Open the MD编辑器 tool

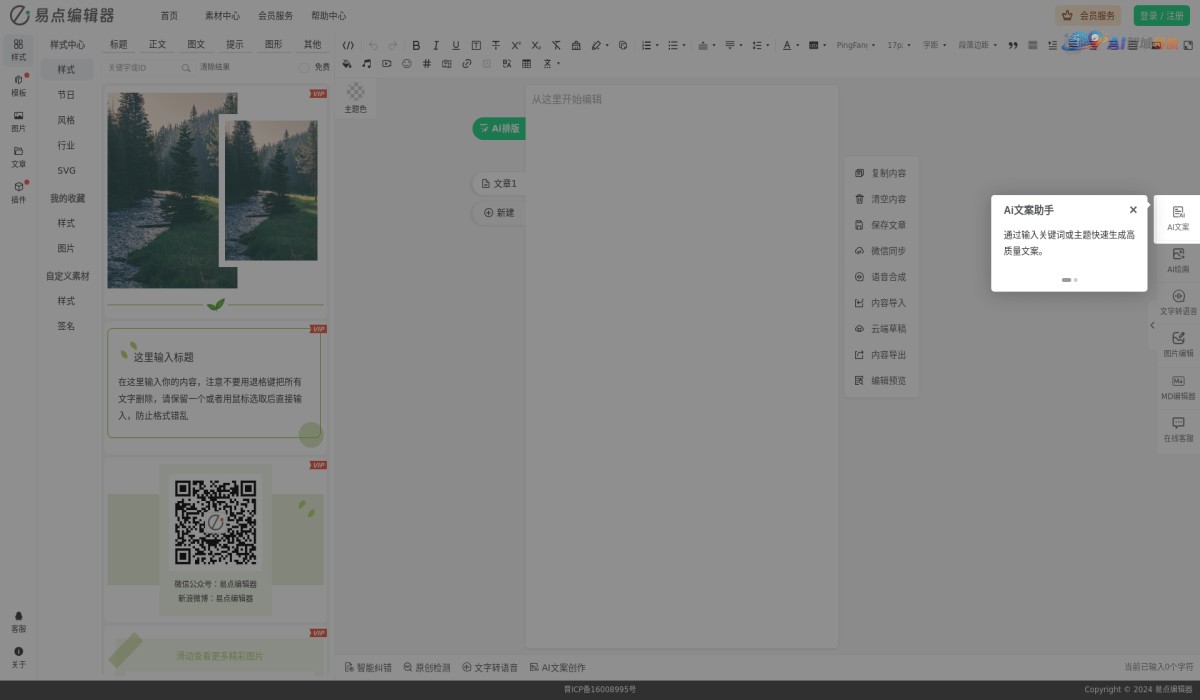pos(1178,387)
